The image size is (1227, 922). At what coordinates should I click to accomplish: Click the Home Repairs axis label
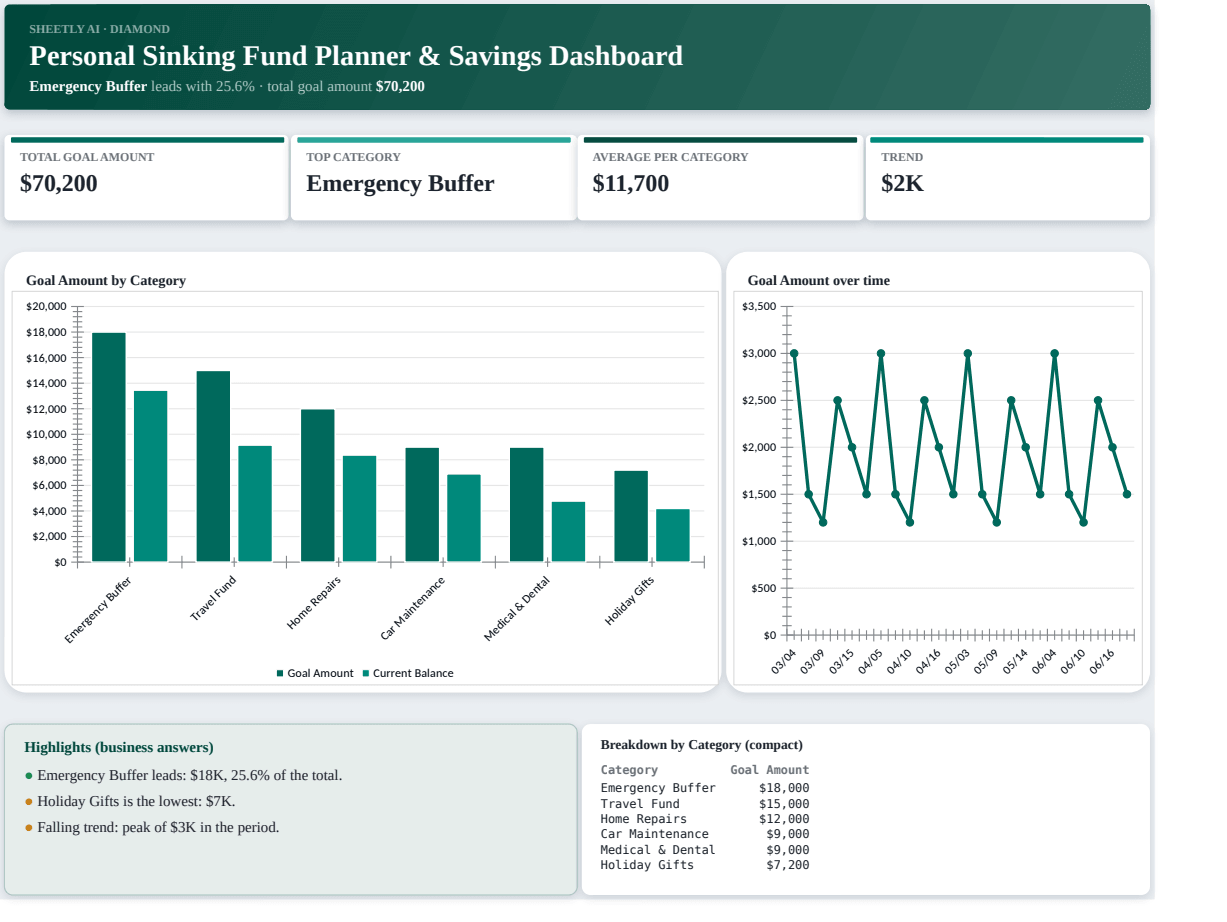[x=314, y=602]
